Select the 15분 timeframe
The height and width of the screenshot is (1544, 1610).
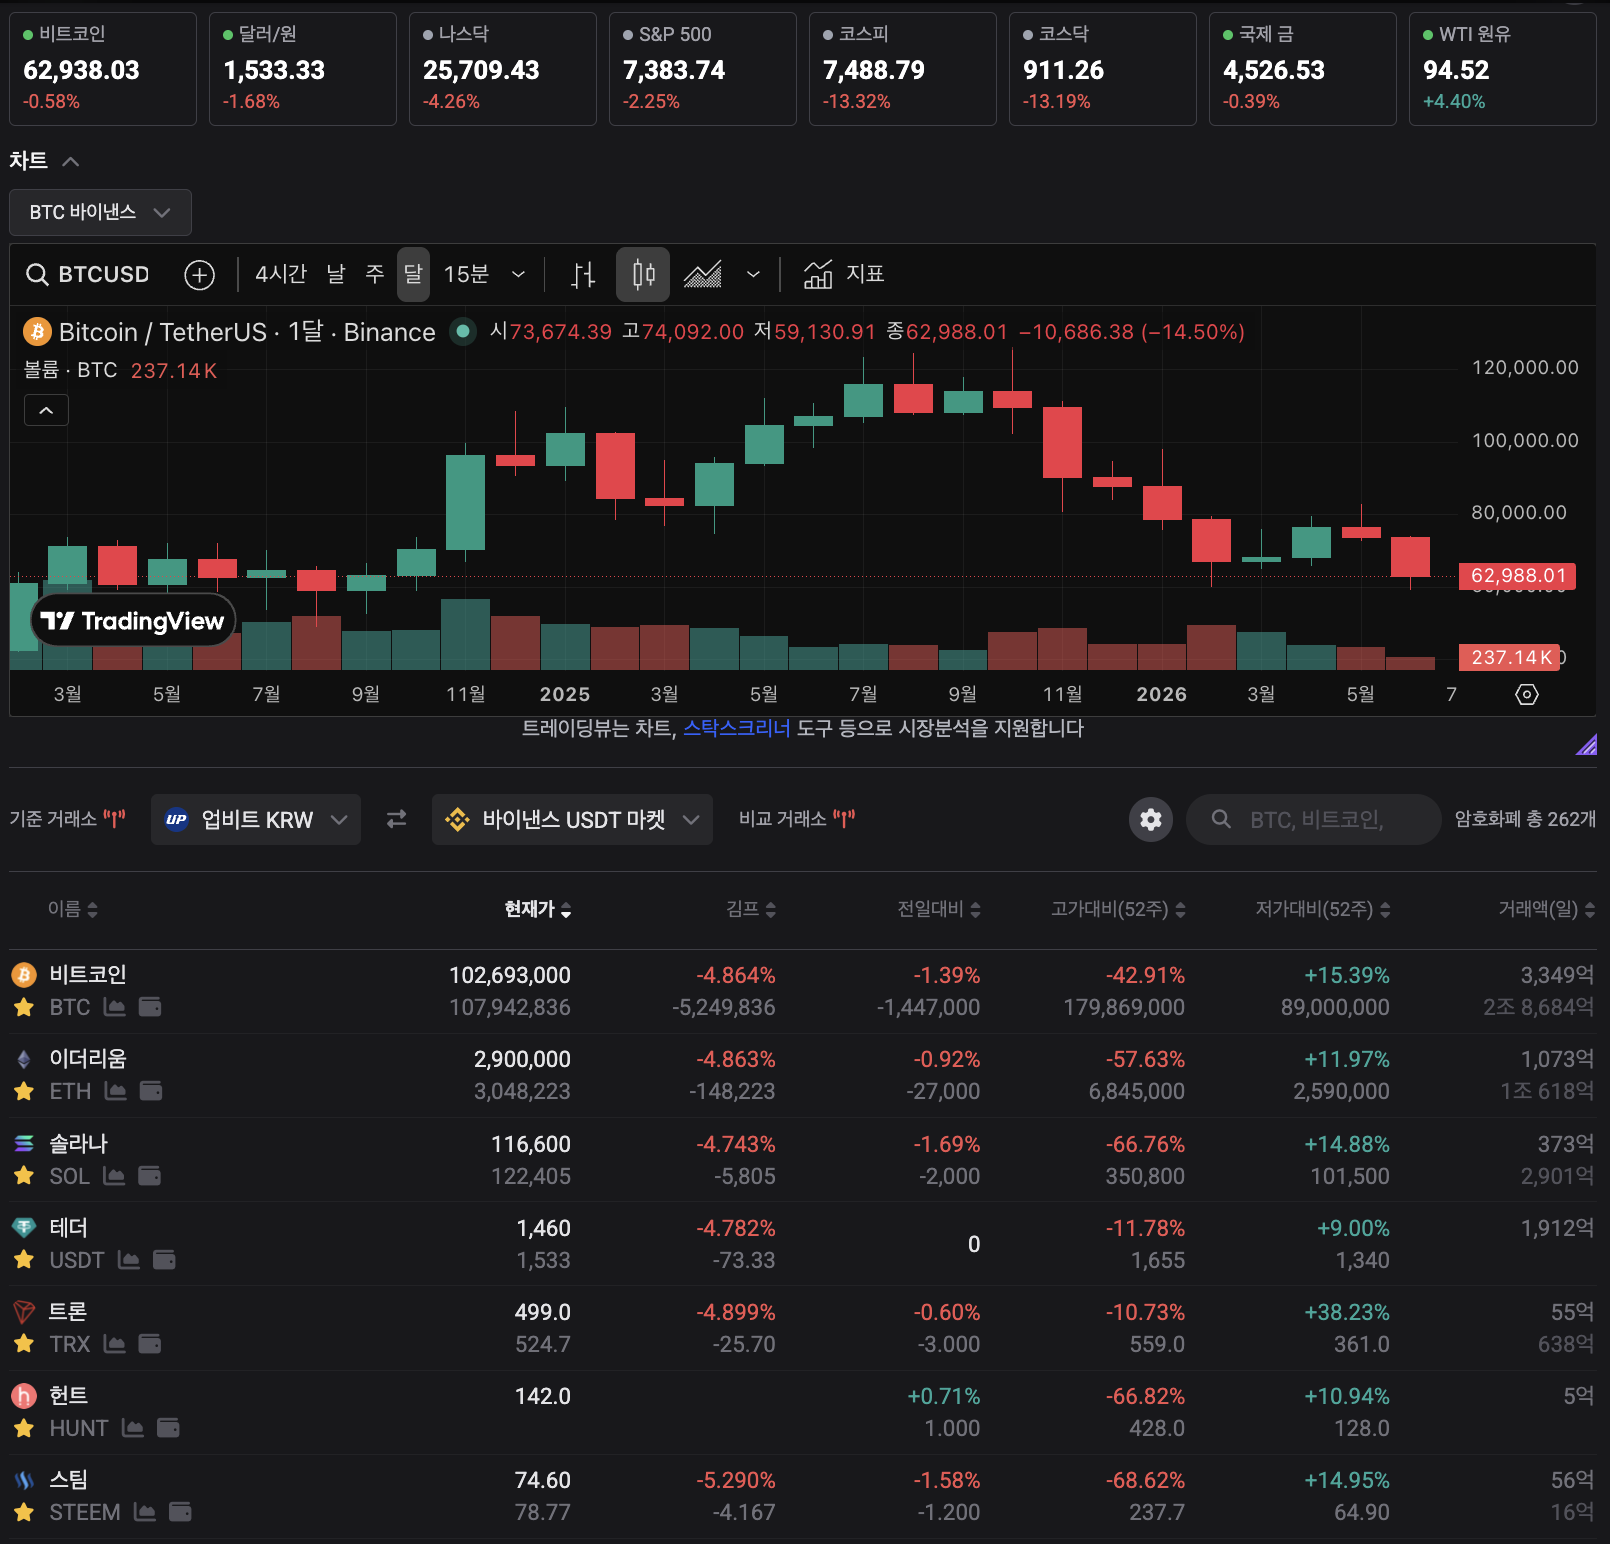[x=466, y=274]
